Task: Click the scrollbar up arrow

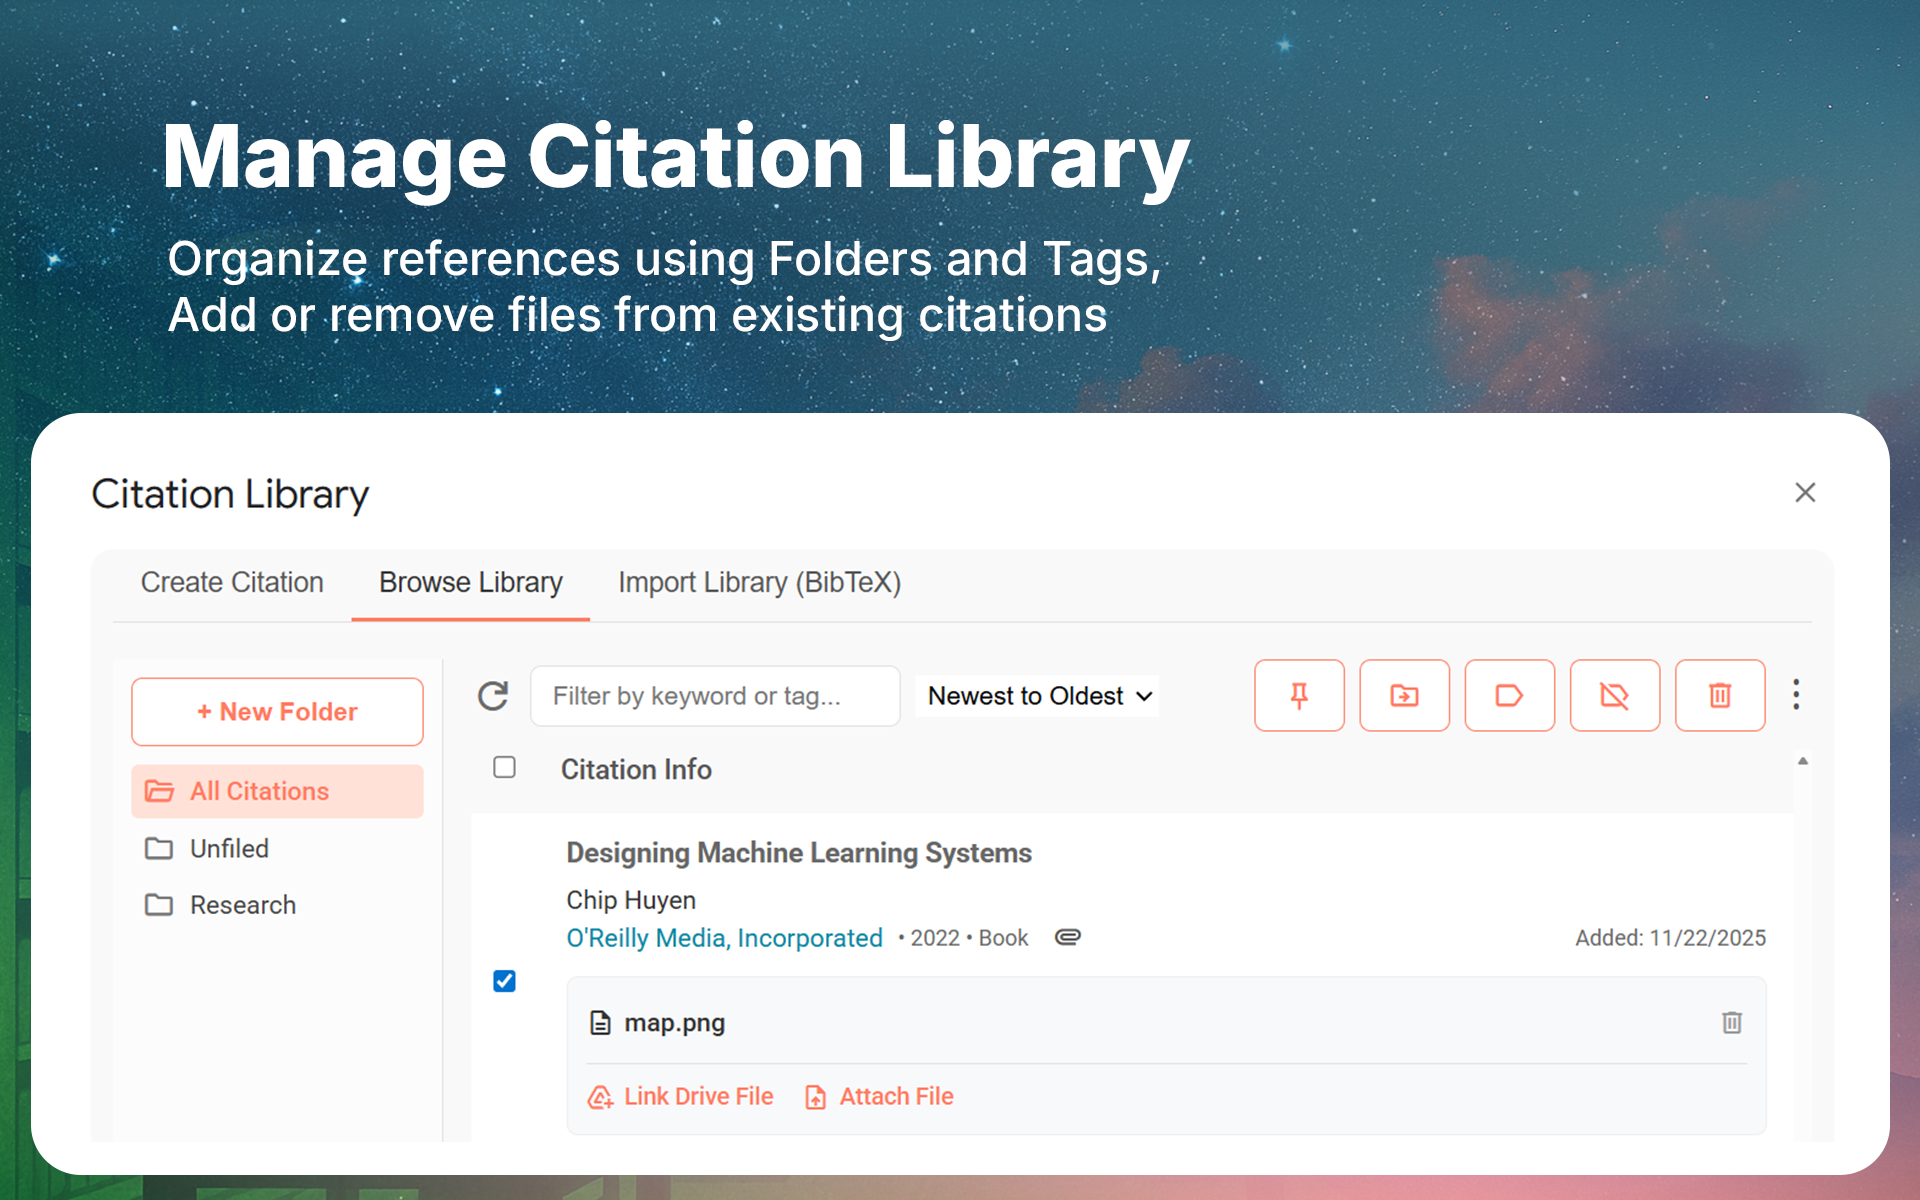Action: pyautogui.click(x=1802, y=761)
